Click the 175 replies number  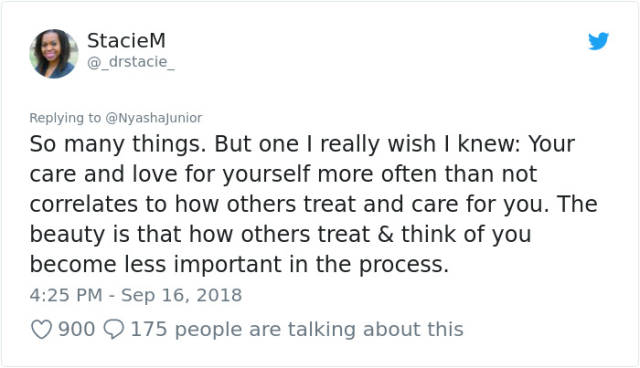(x=149, y=329)
